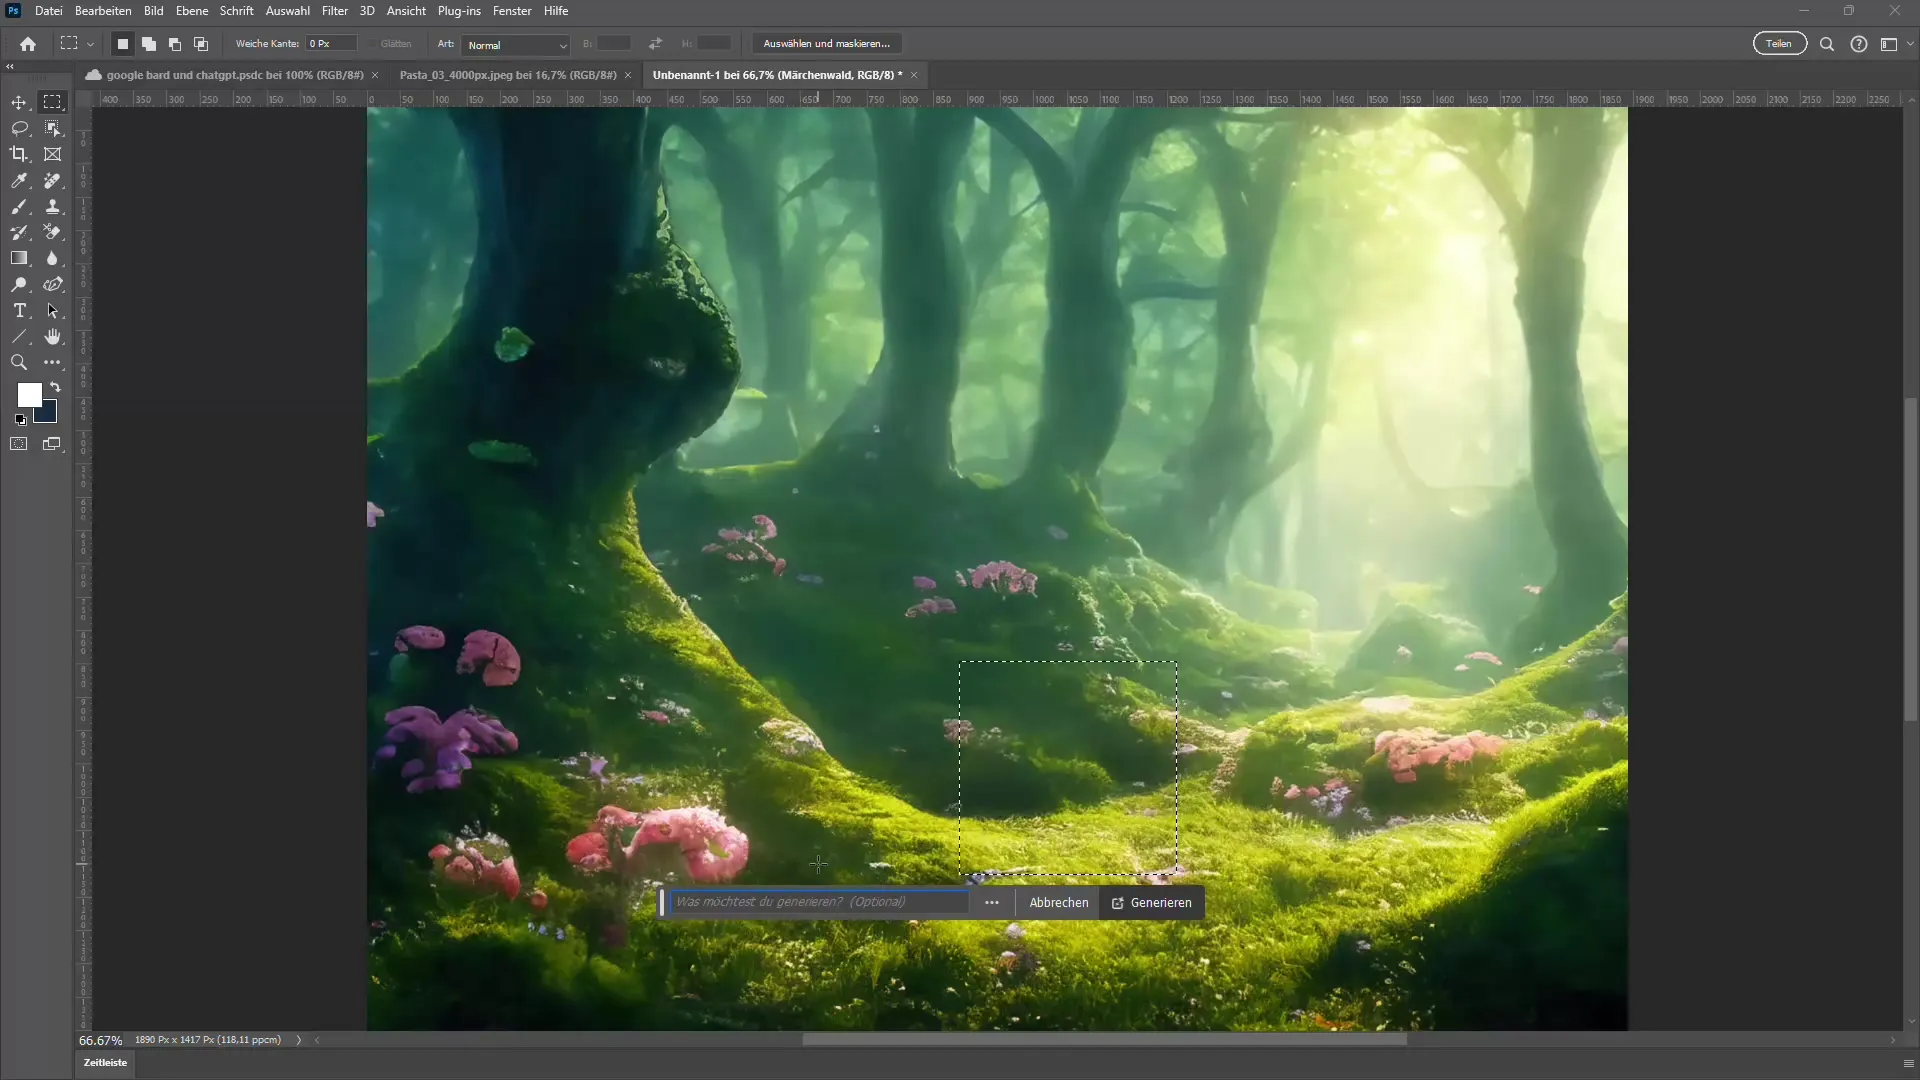Open generative fill more options dots
This screenshot has height=1080, width=1920.
pyautogui.click(x=992, y=903)
